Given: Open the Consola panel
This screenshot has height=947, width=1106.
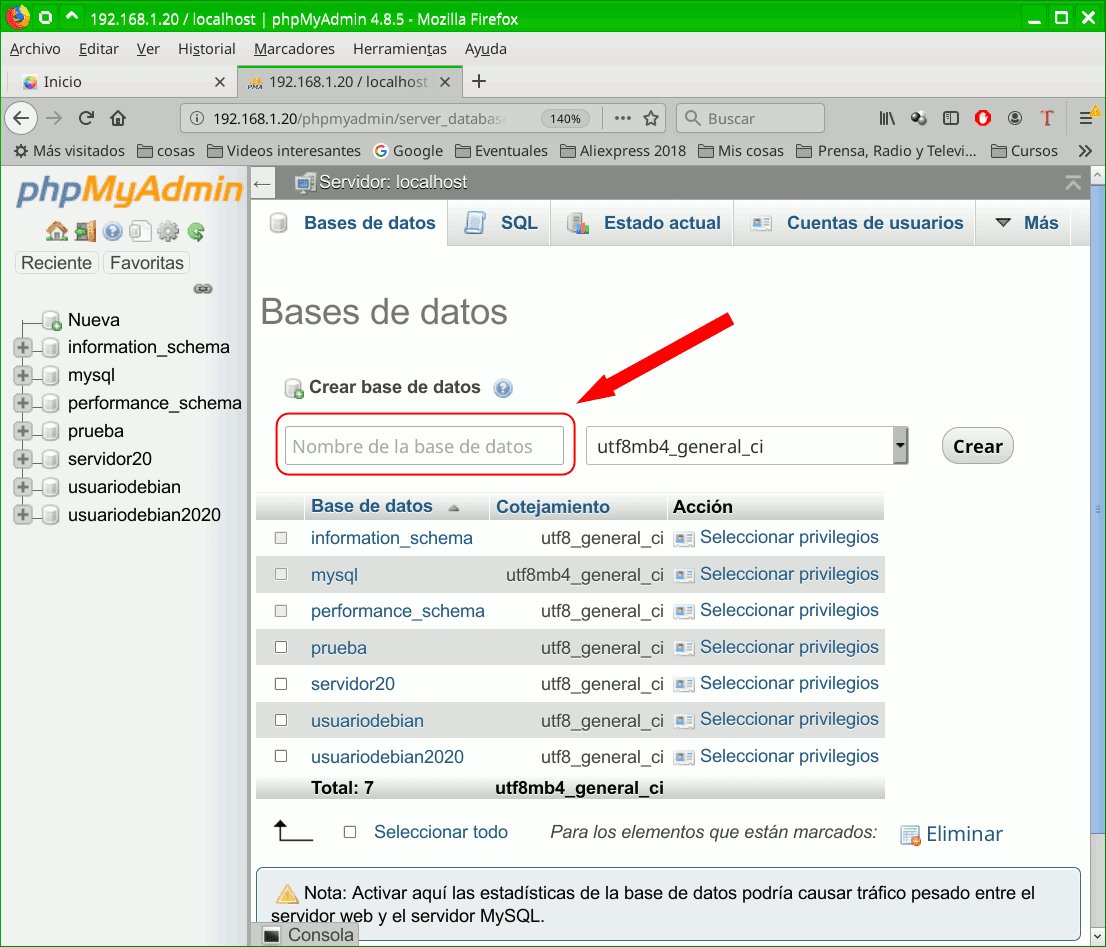Looking at the screenshot, I should click(308, 935).
